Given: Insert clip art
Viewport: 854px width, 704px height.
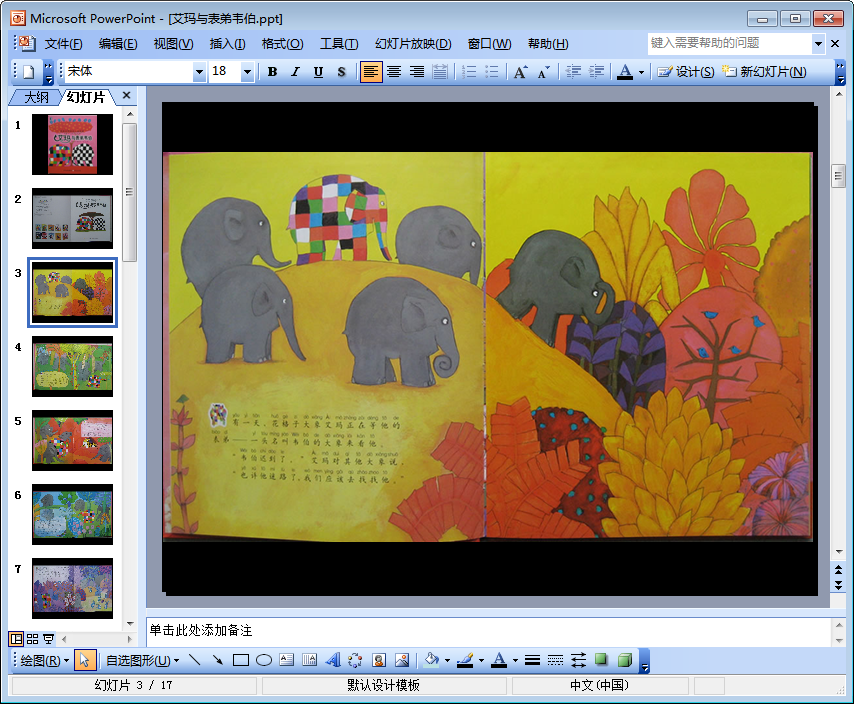Looking at the screenshot, I should coord(379,661).
